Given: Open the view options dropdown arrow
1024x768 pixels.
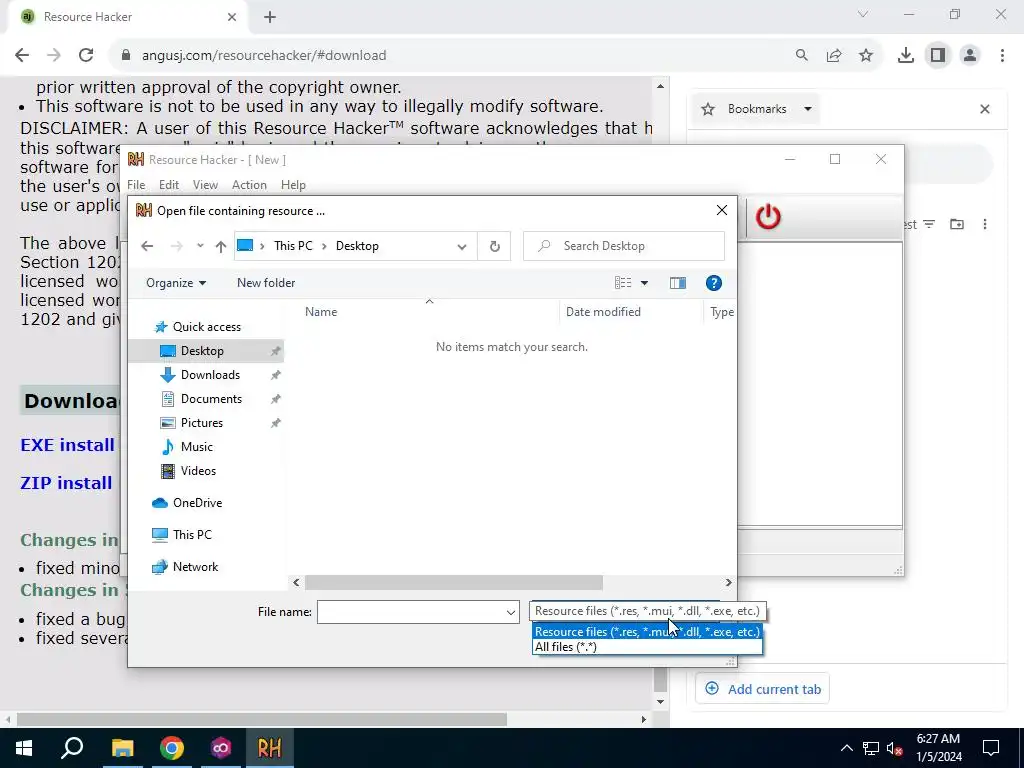Looking at the screenshot, I should 645,283.
